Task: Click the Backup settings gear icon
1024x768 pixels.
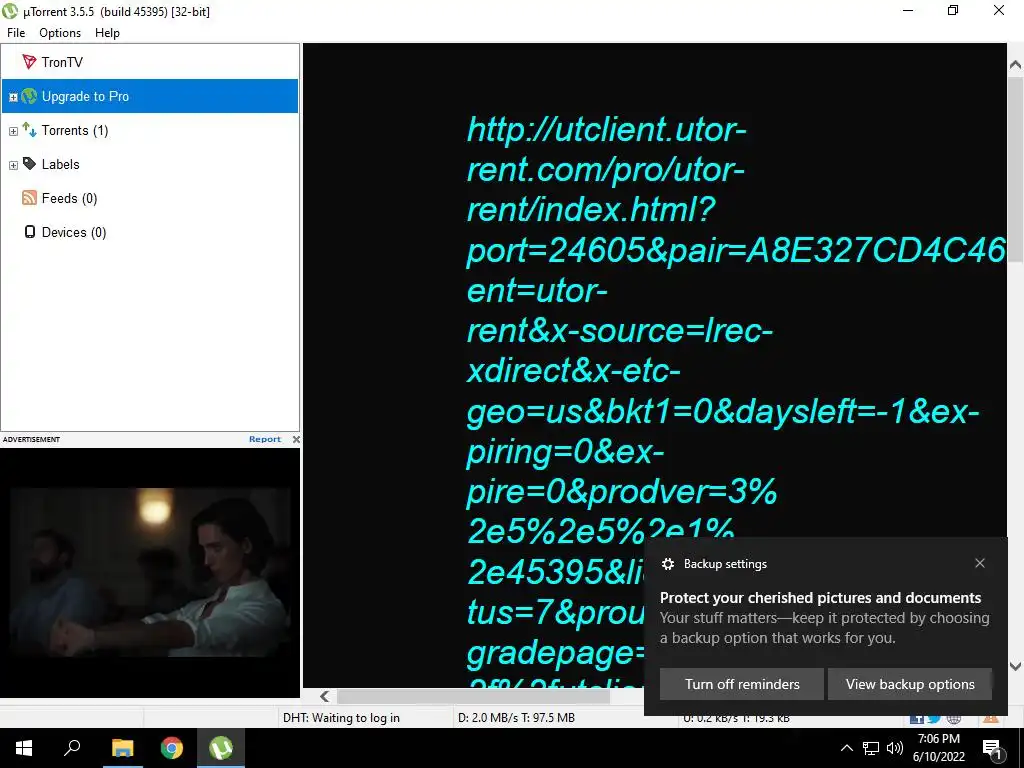Action: 667,564
